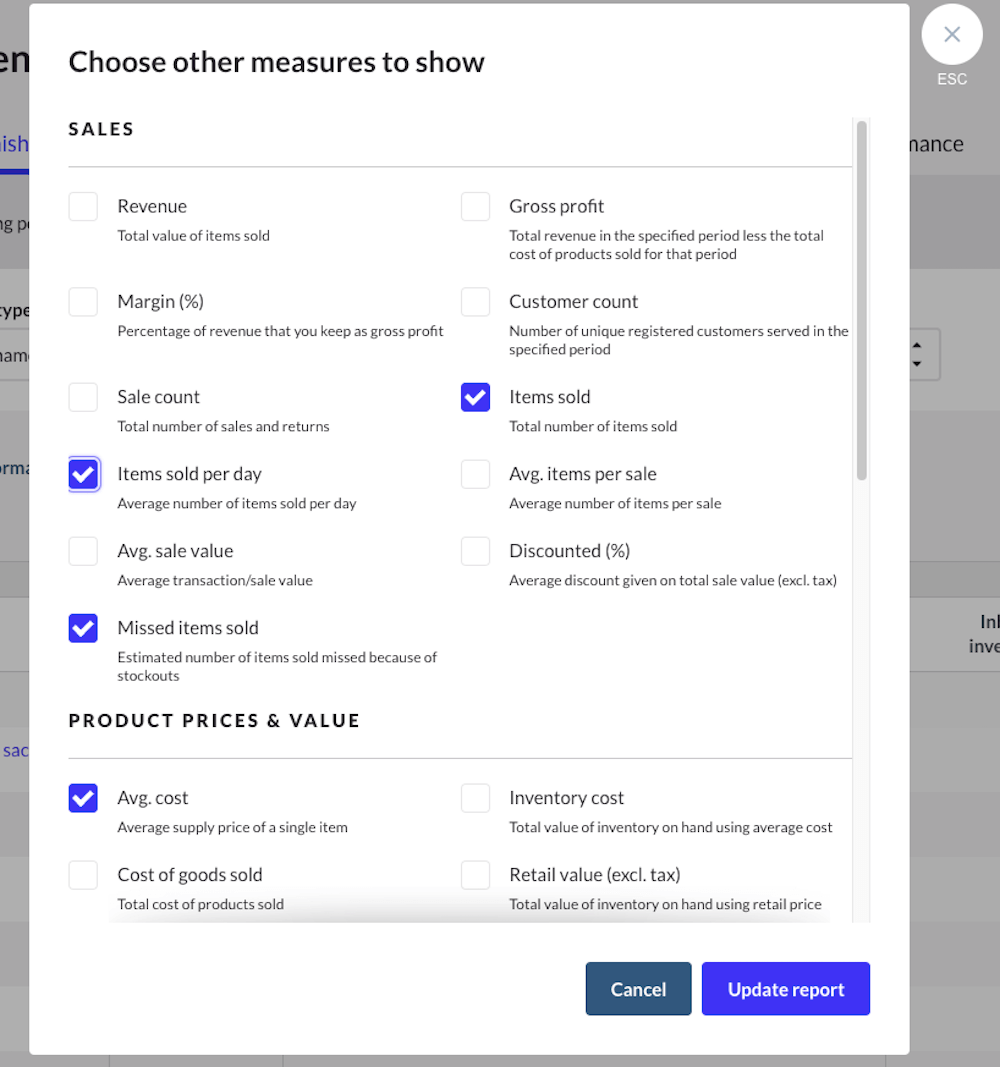Open the sort stepper arrows behind dialog
The width and height of the screenshot is (1000, 1067).
coord(918,355)
